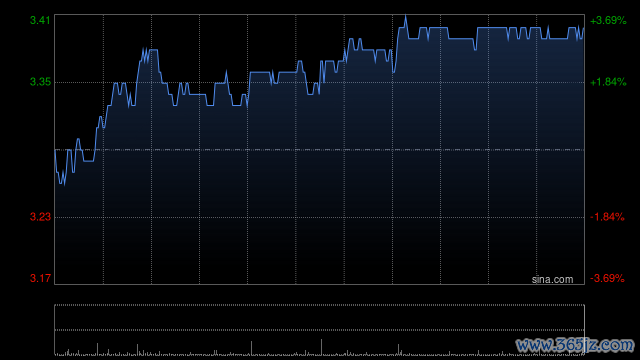This screenshot has height=360, width=640.
Task: Click the +1.84% percentage label
Action: (x=608, y=82)
